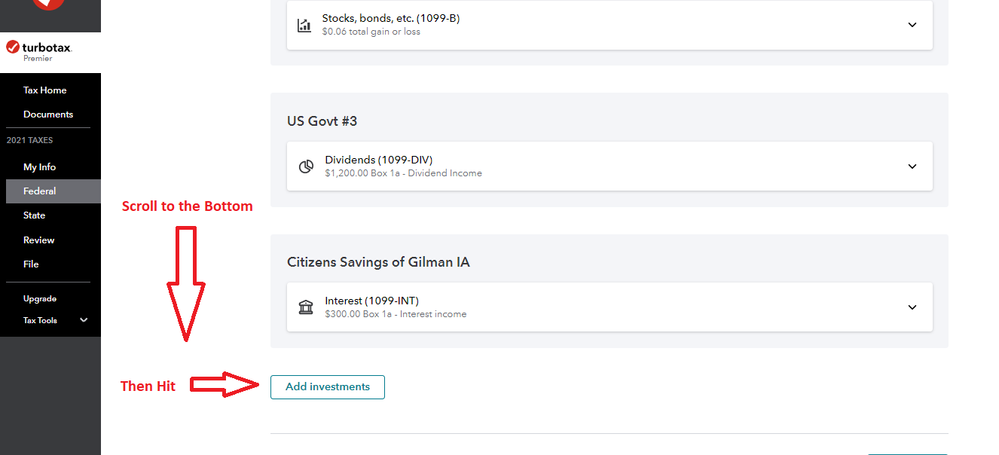Click the Upgrade link in sidebar
The image size is (999, 455).
(x=40, y=299)
